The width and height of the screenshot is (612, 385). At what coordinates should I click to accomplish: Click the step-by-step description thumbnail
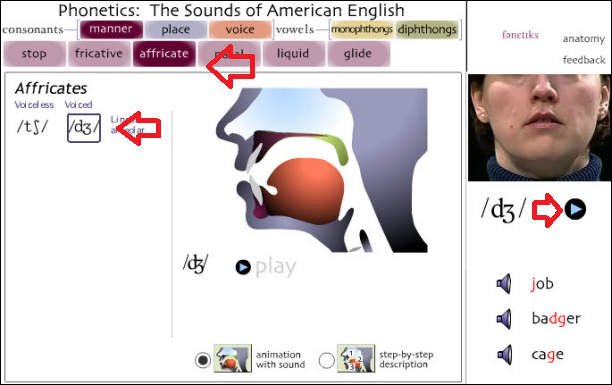click(x=356, y=358)
